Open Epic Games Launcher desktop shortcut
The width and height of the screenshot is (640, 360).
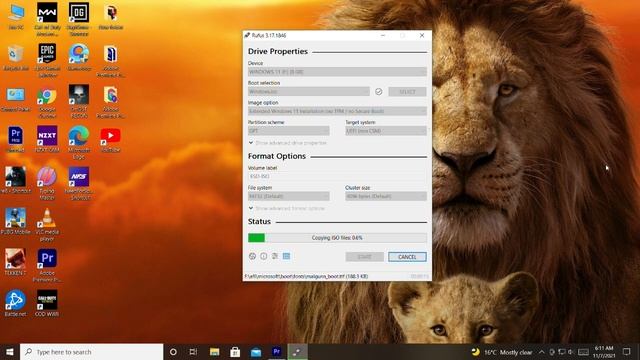pos(47,60)
